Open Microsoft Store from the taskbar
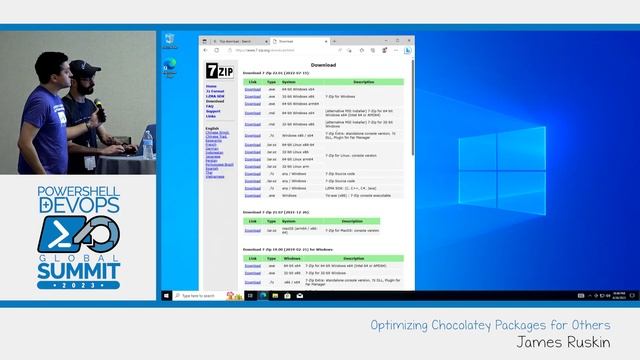 coord(287,296)
